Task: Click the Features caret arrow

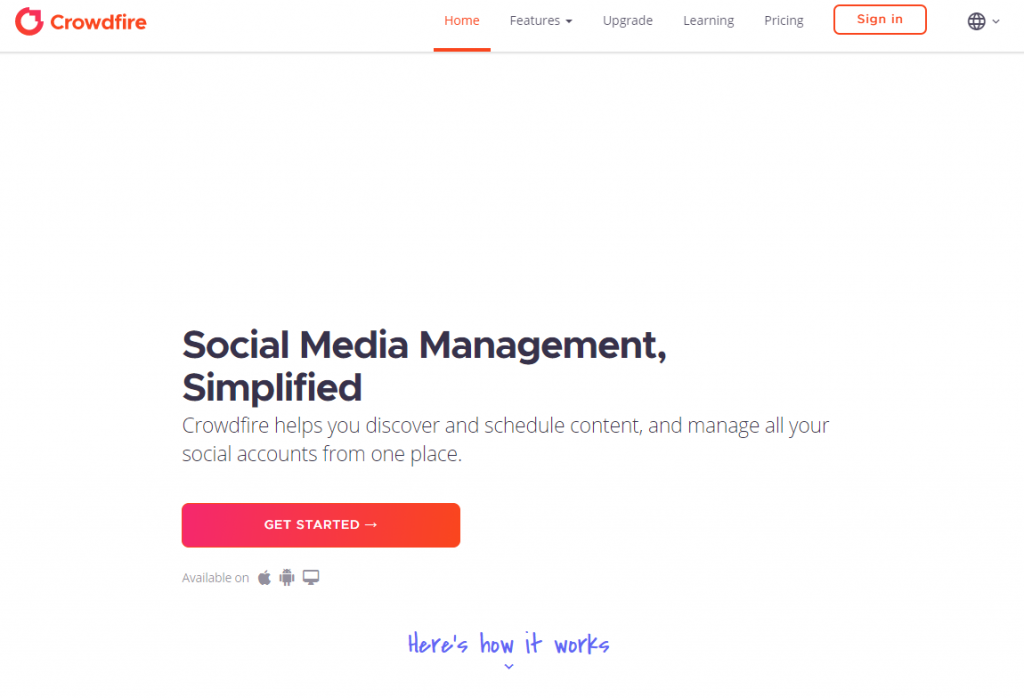Action: coord(569,22)
